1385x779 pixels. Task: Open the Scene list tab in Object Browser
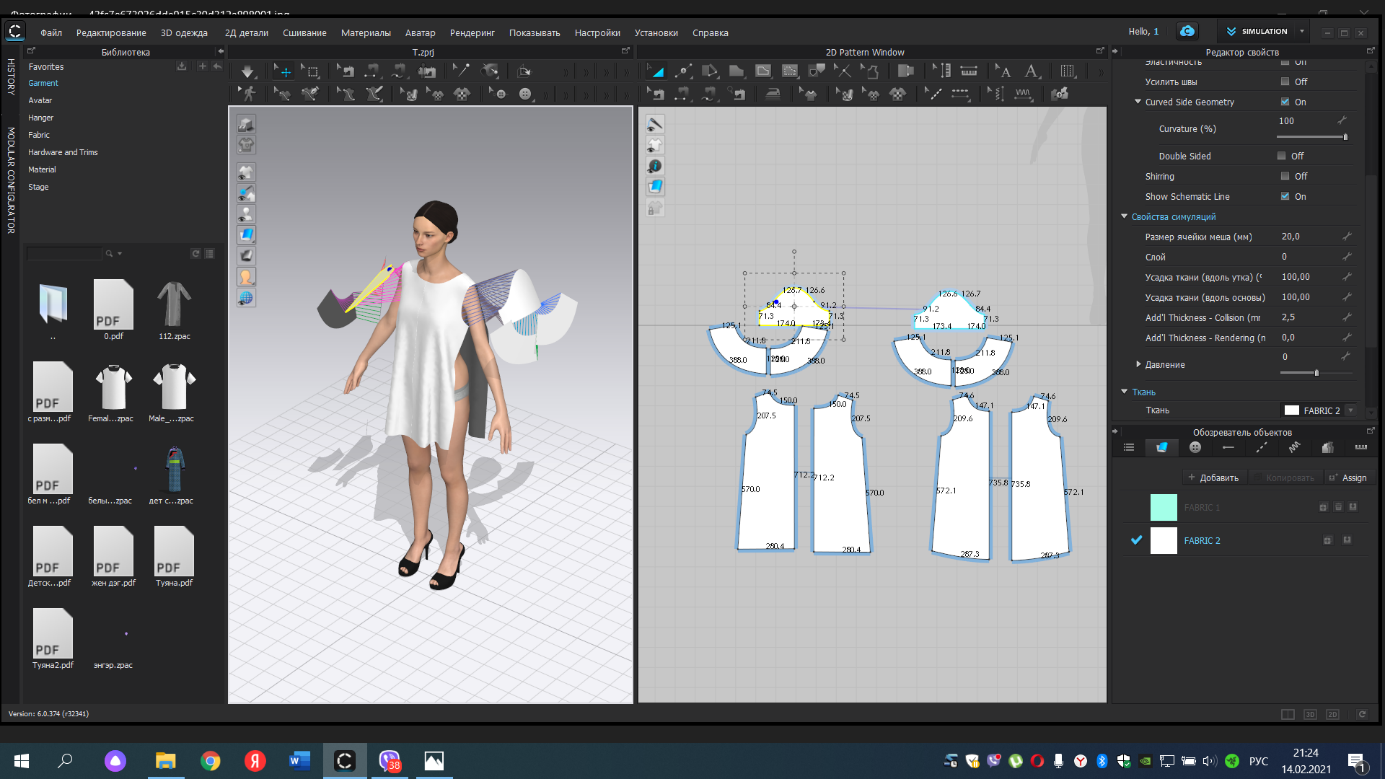(x=1129, y=447)
